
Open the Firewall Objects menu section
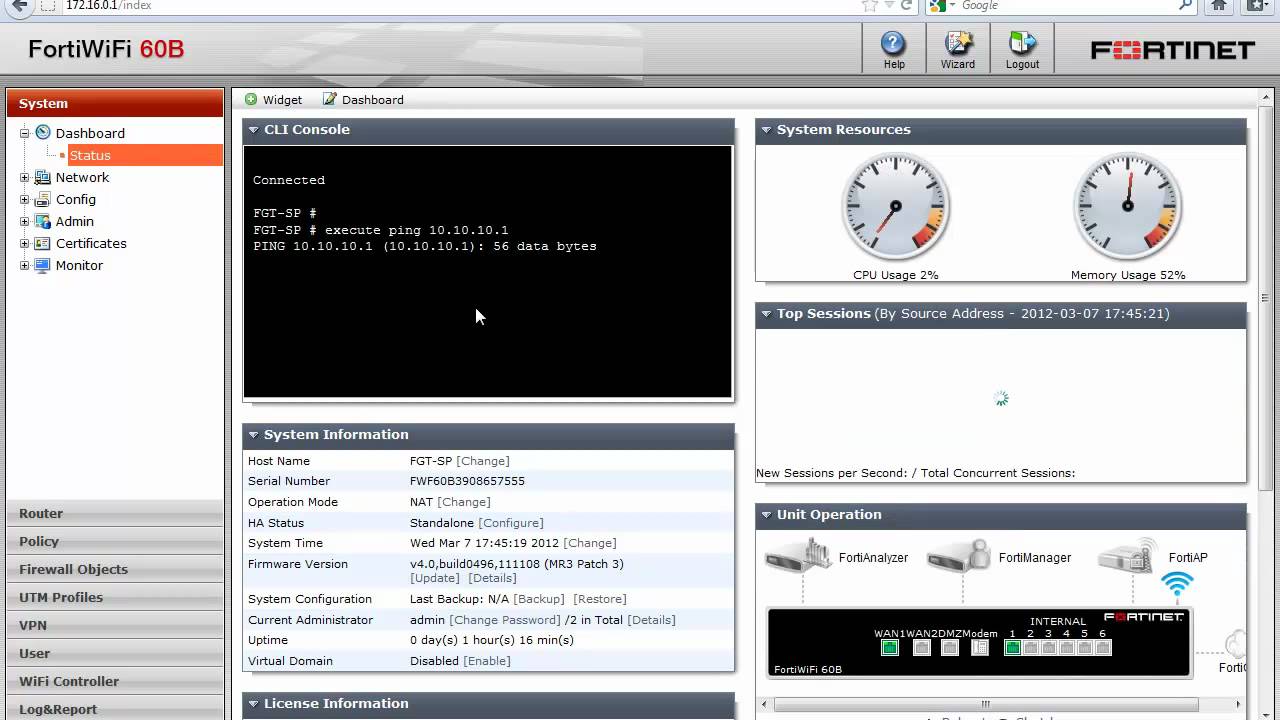coord(115,569)
